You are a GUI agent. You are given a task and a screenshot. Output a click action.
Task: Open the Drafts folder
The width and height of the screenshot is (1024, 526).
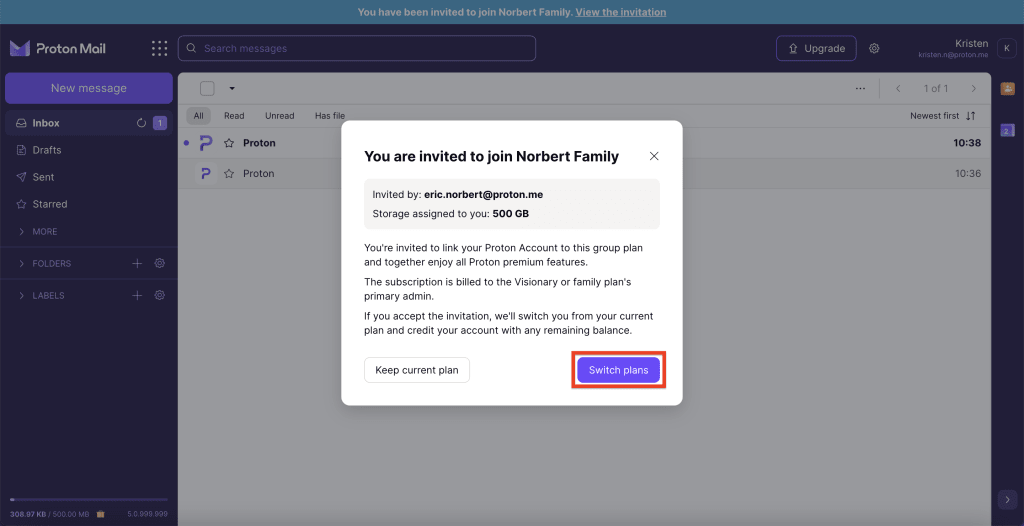[x=89, y=150]
